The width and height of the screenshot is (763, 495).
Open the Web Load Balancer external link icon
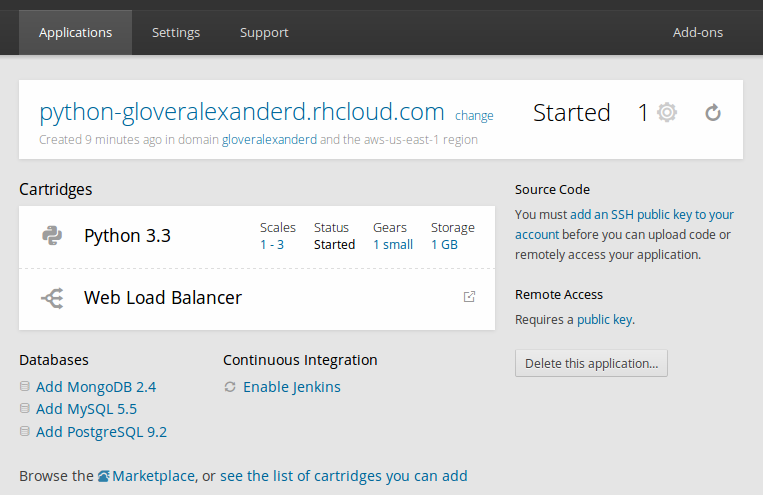coord(469,297)
